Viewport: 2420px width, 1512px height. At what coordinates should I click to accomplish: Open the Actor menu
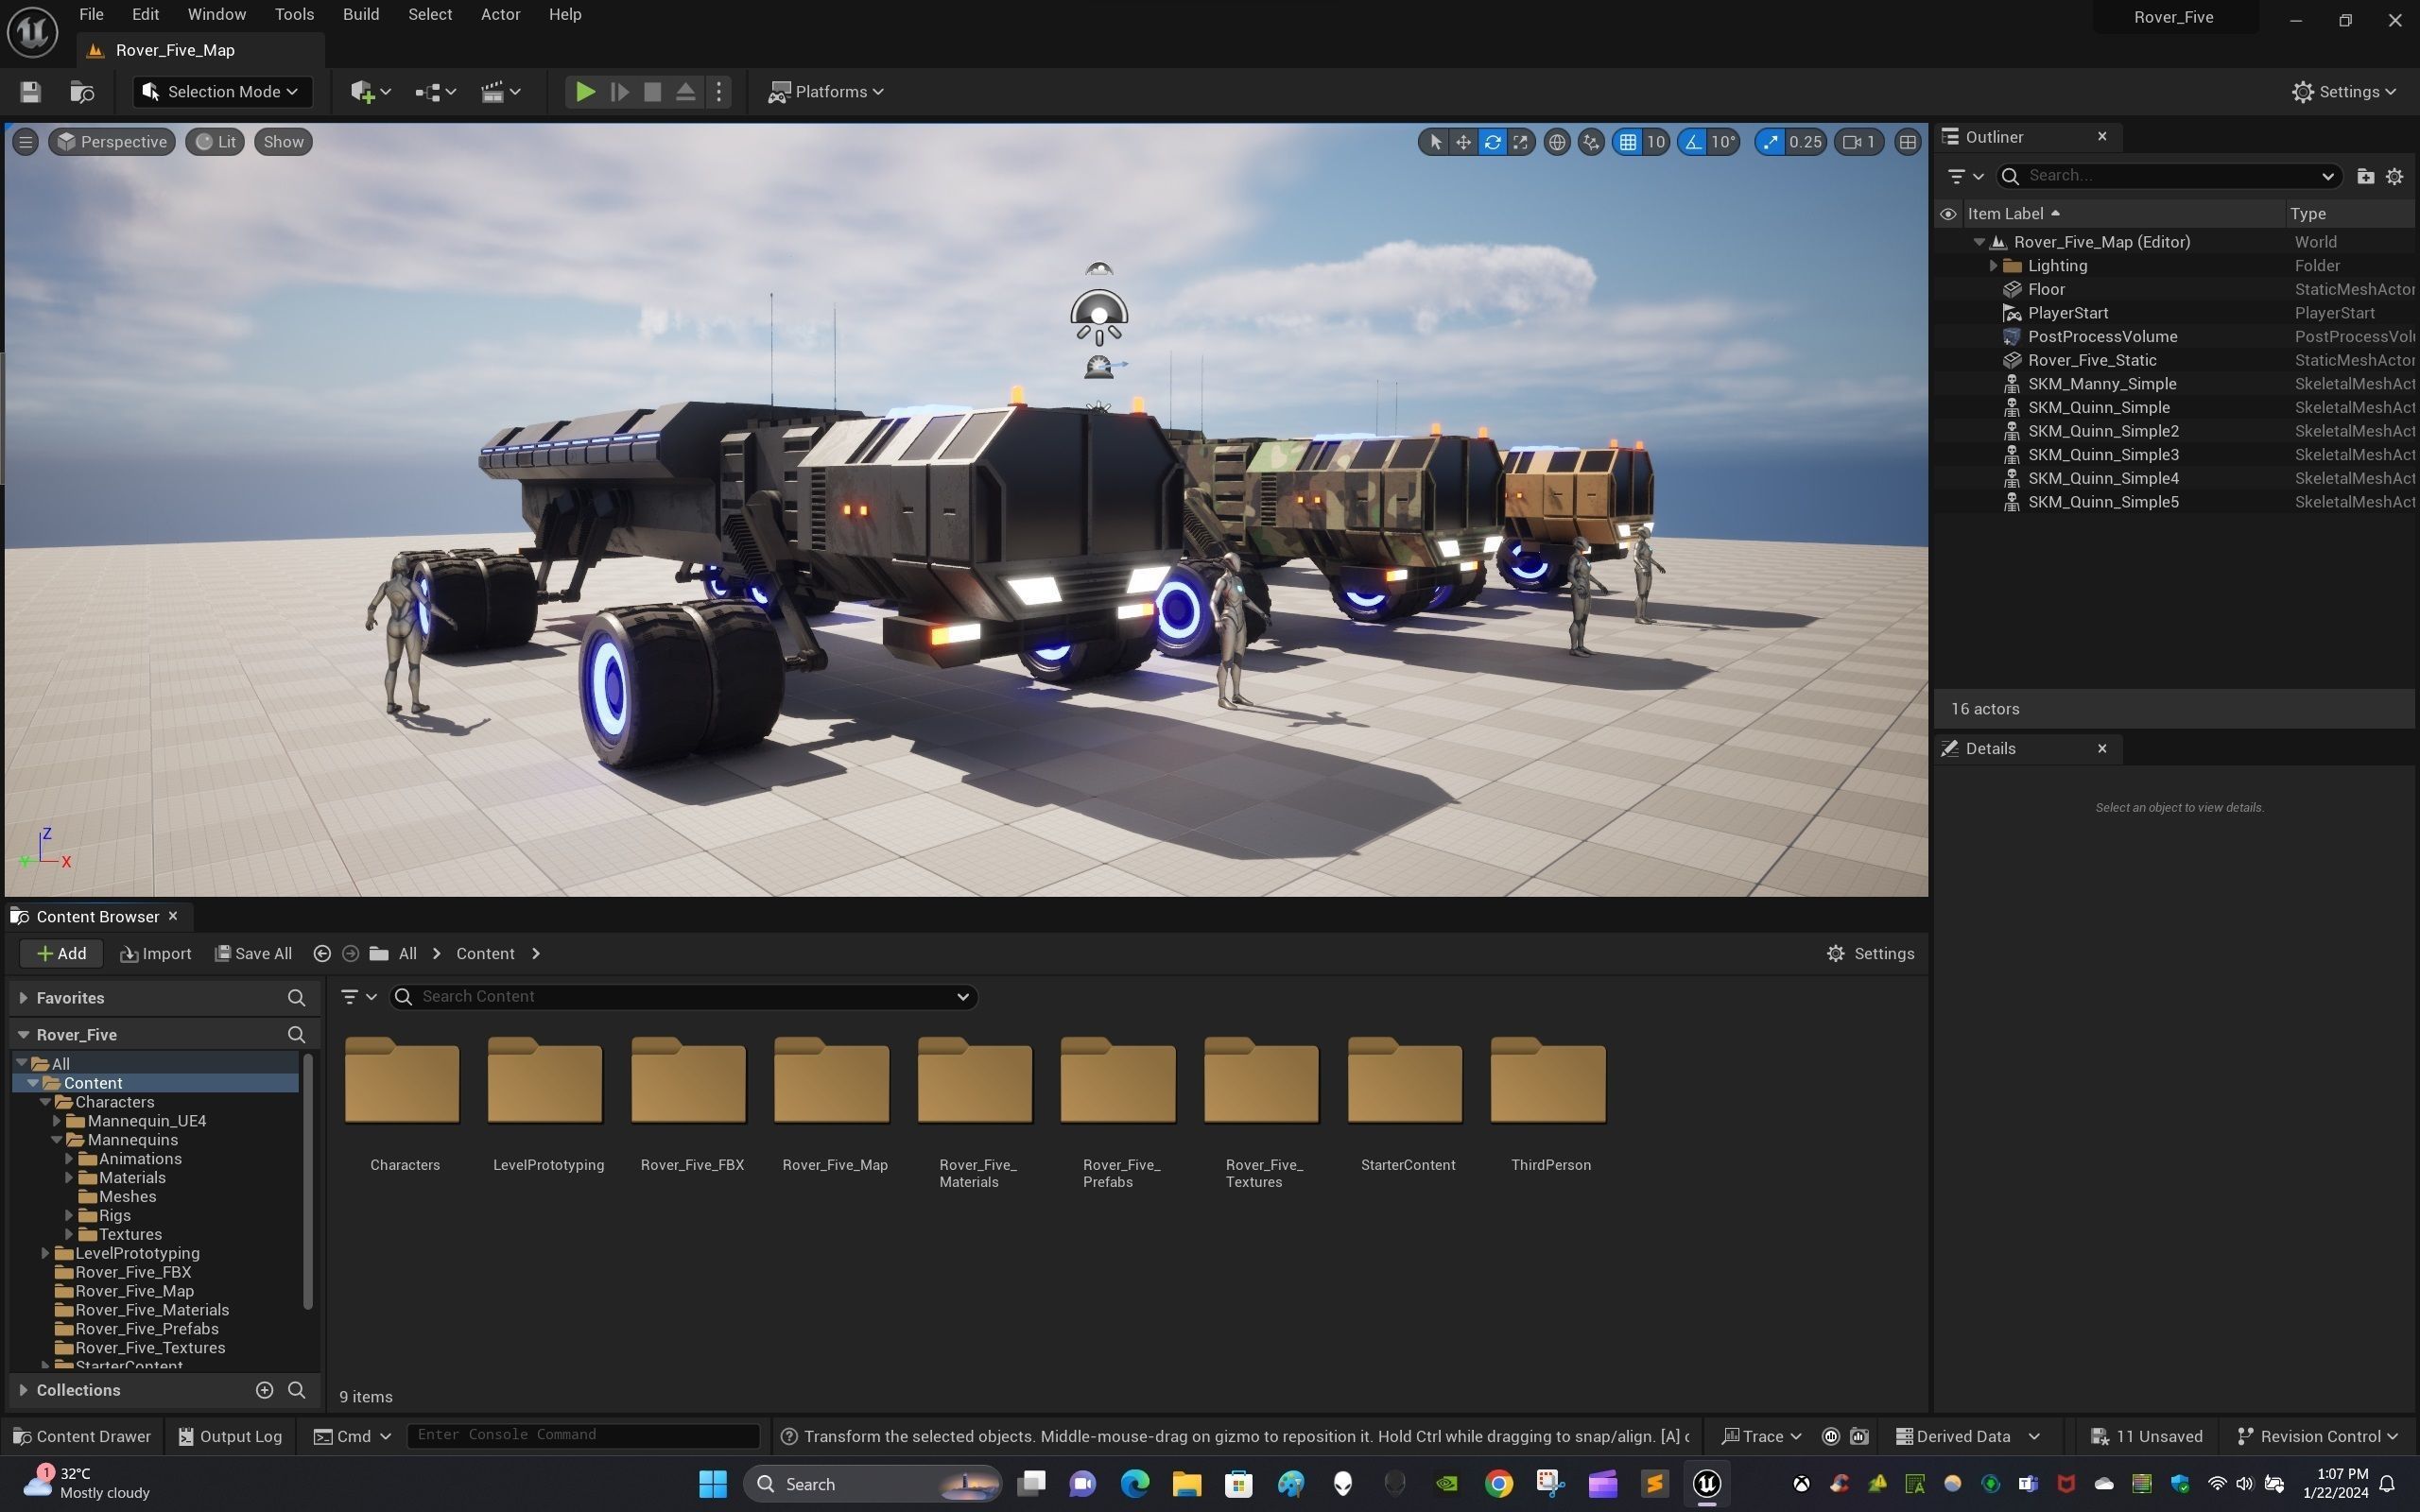pyautogui.click(x=500, y=14)
